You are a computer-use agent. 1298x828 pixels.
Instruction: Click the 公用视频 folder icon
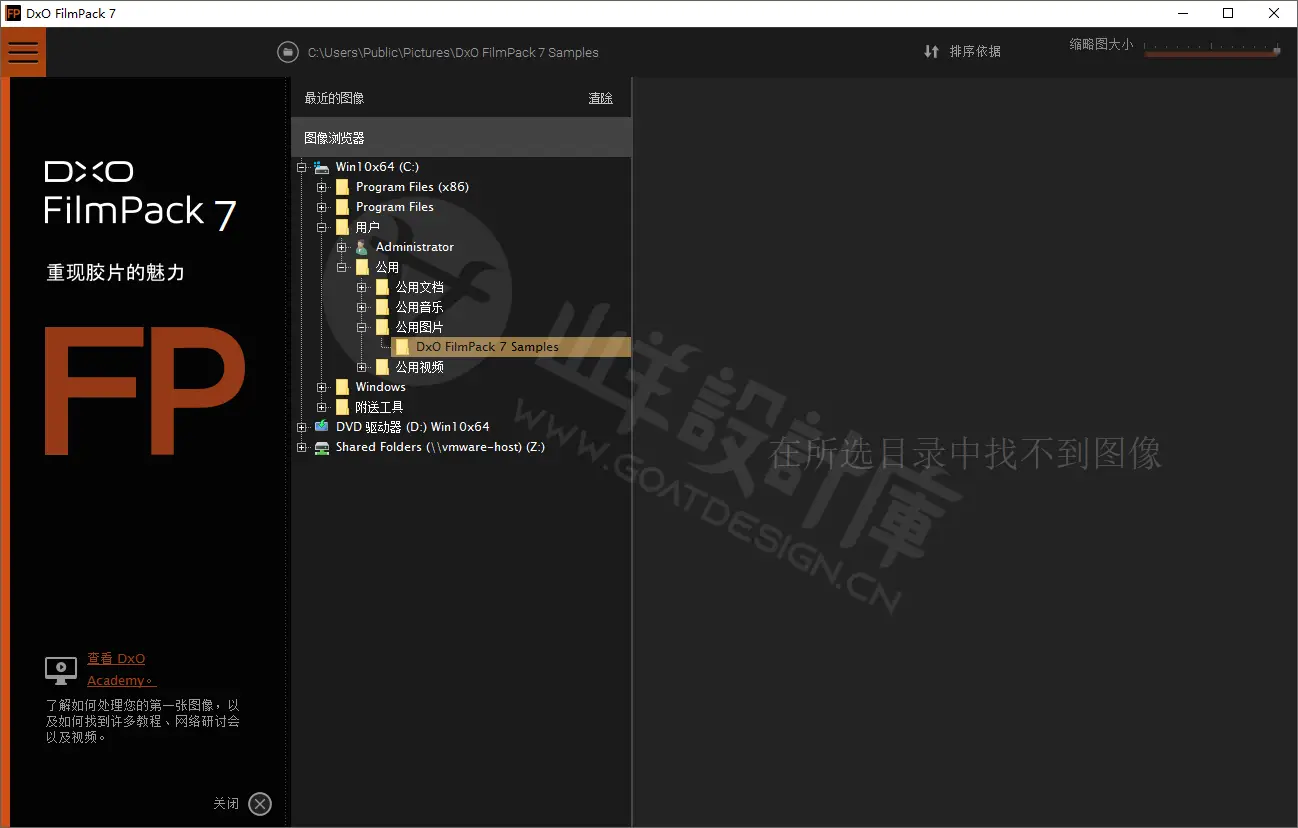382,367
